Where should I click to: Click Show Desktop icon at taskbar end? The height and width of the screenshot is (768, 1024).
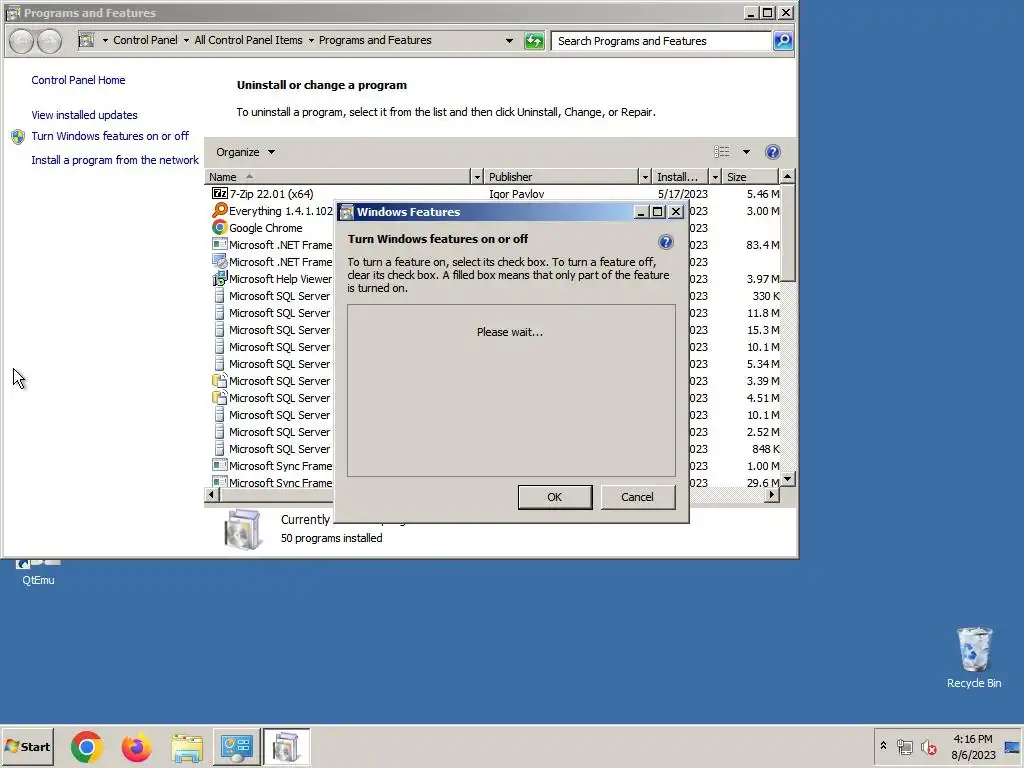point(1012,747)
